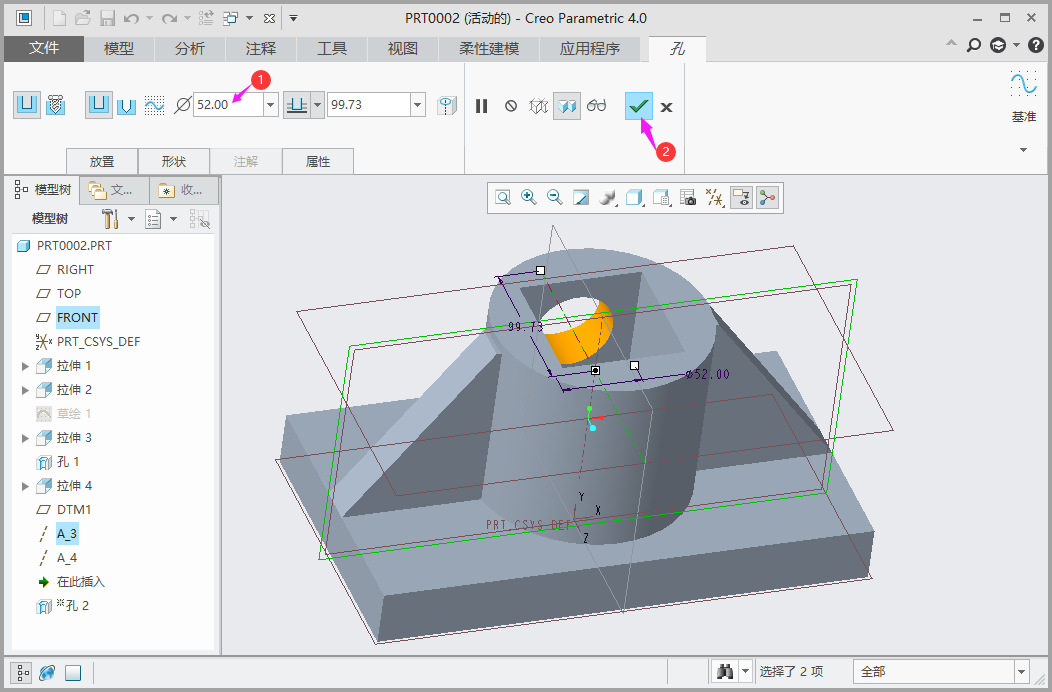The image size is (1052, 692).
Task: Open the depth value 99.73 dropdown
Action: click(x=417, y=105)
